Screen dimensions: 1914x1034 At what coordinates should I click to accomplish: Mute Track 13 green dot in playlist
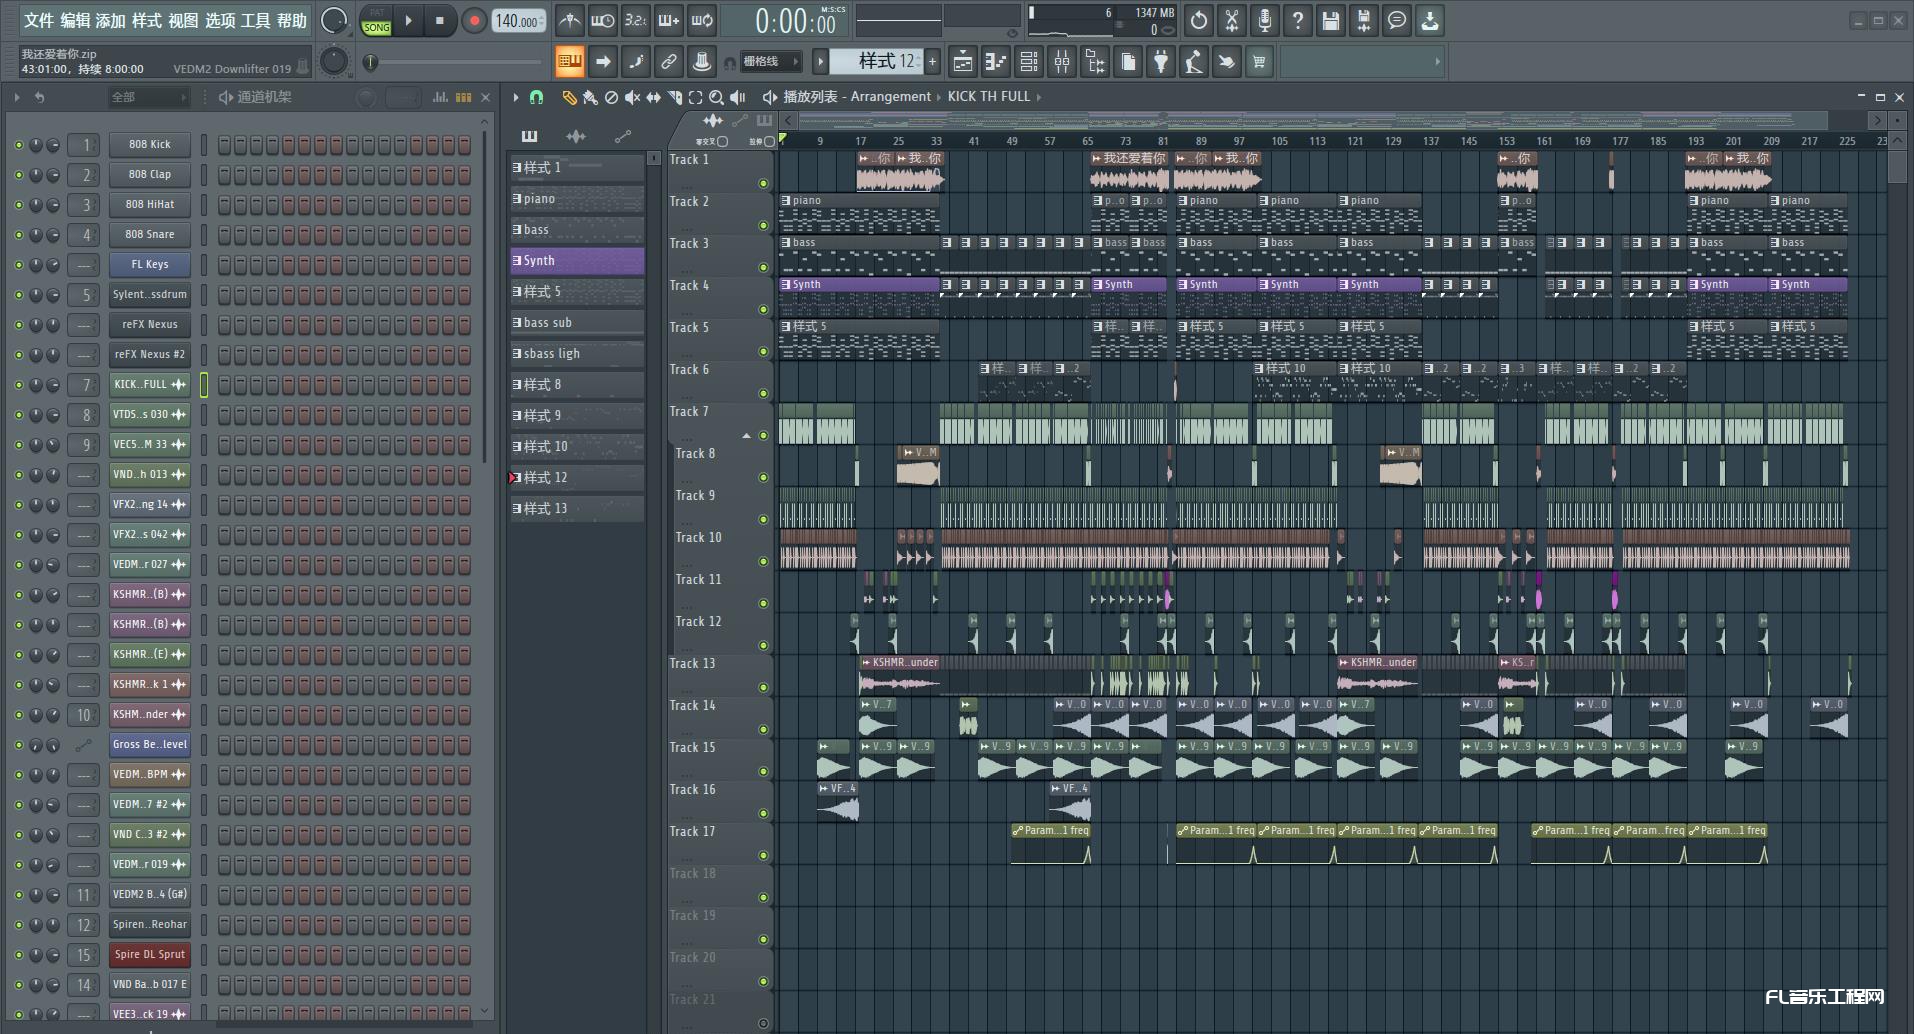coord(763,688)
